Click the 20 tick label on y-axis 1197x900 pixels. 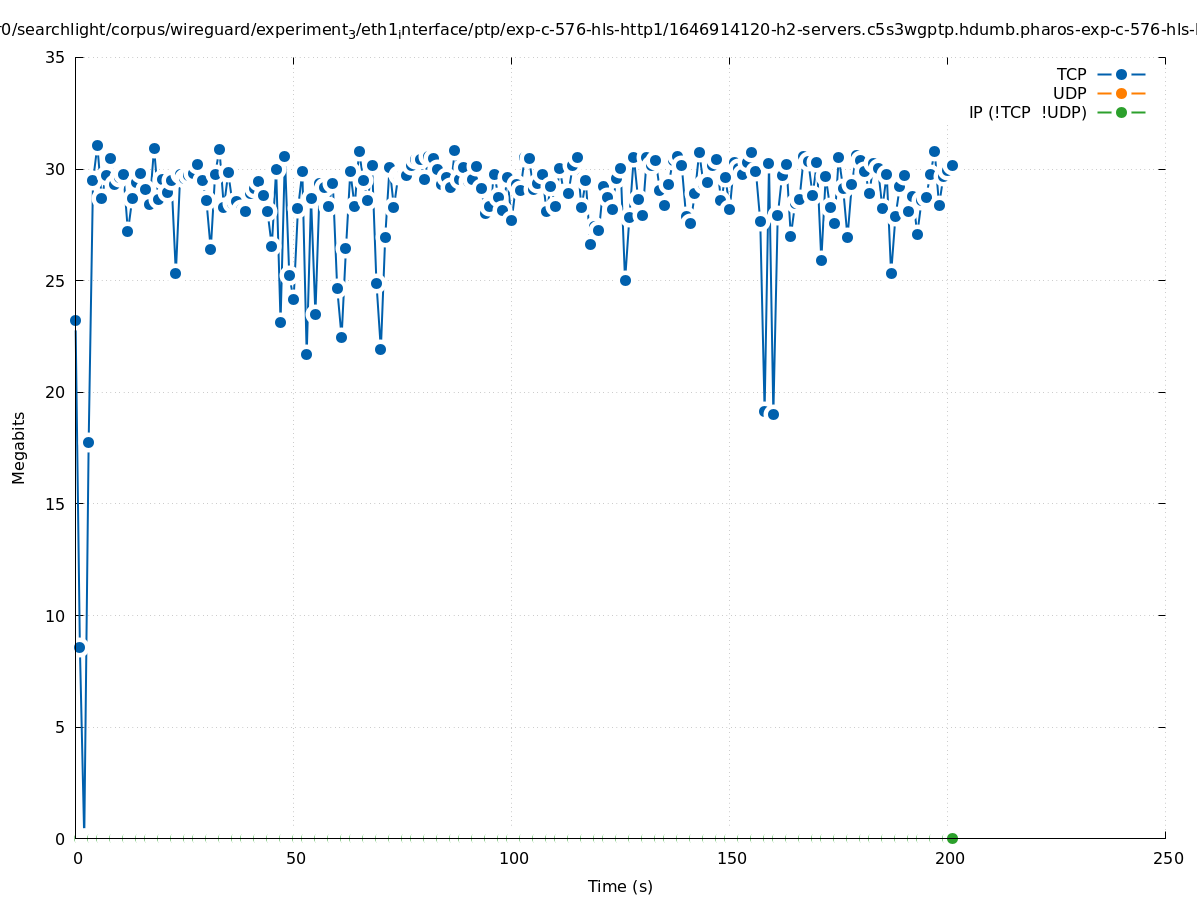[x=56, y=392]
